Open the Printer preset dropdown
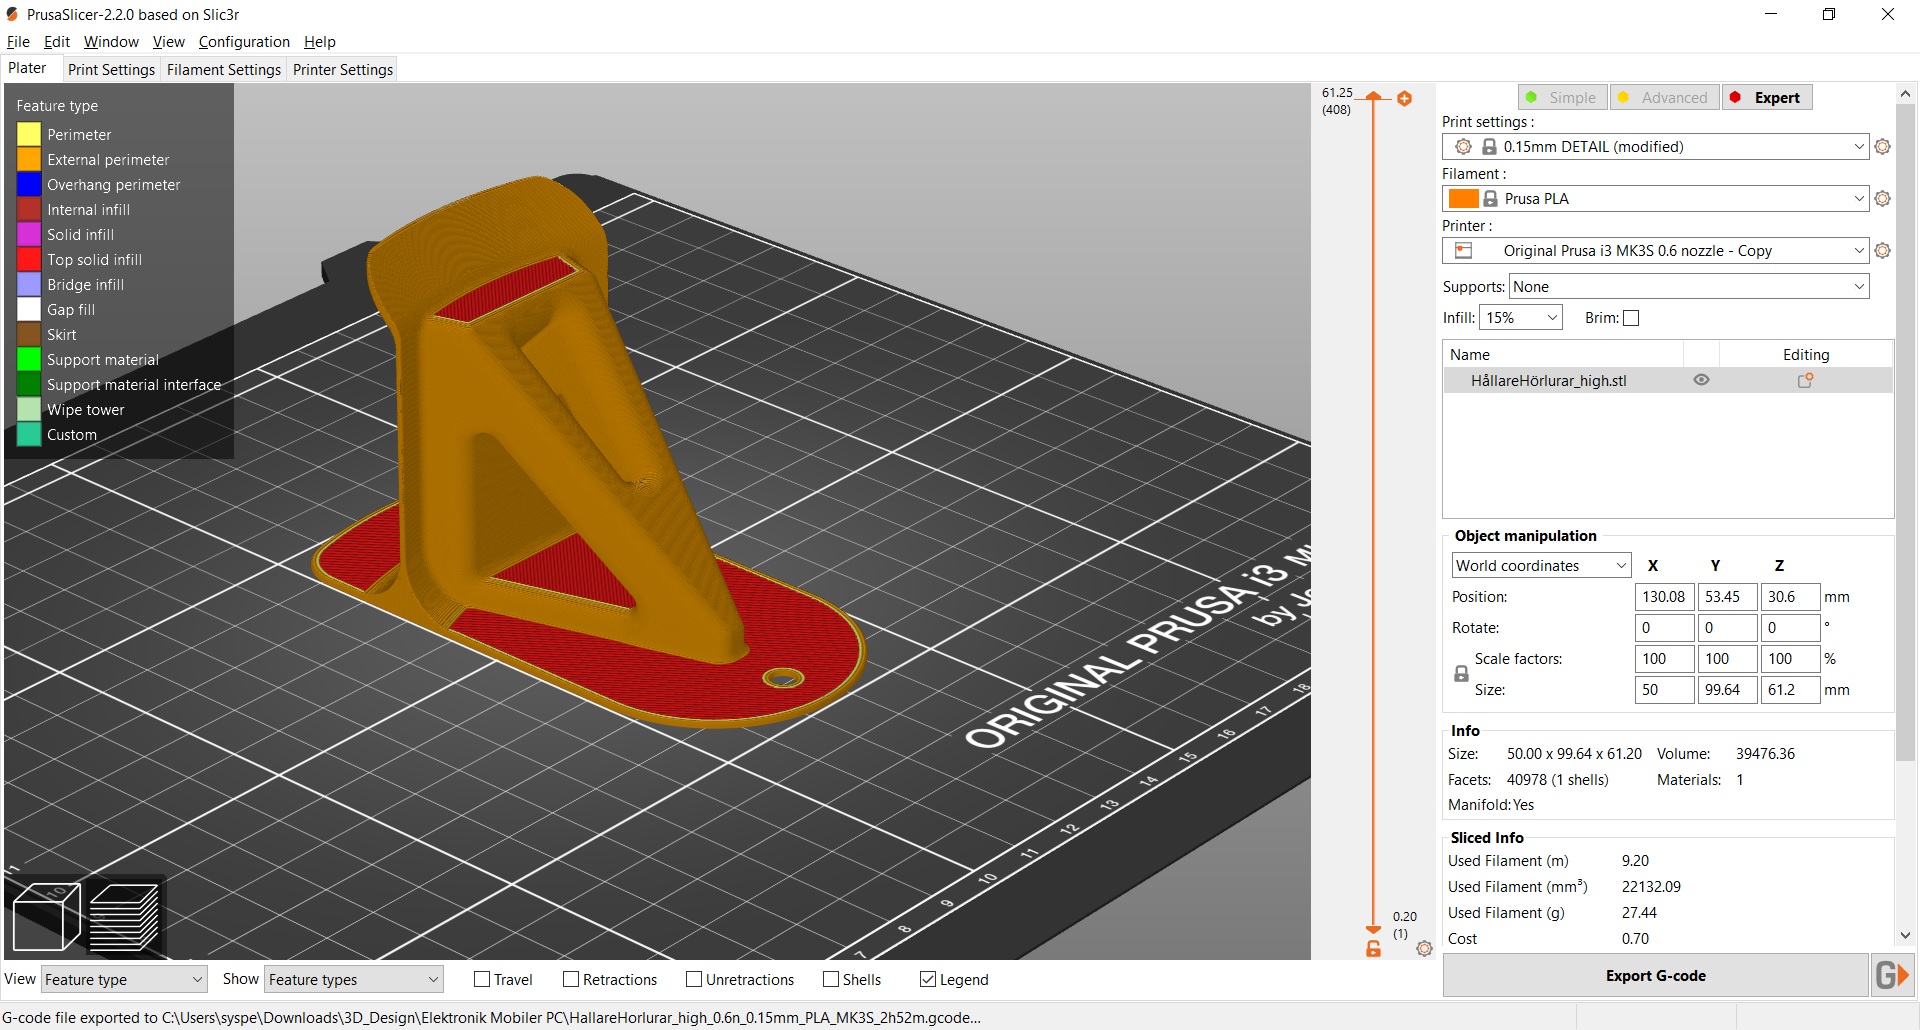Viewport: 1920px width, 1030px height. coord(1655,251)
